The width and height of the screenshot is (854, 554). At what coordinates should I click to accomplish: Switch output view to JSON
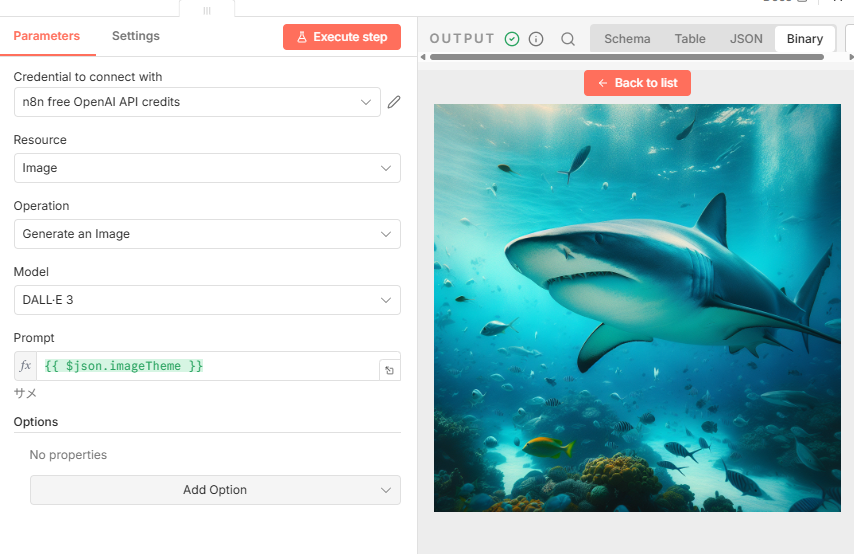click(x=746, y=39)
